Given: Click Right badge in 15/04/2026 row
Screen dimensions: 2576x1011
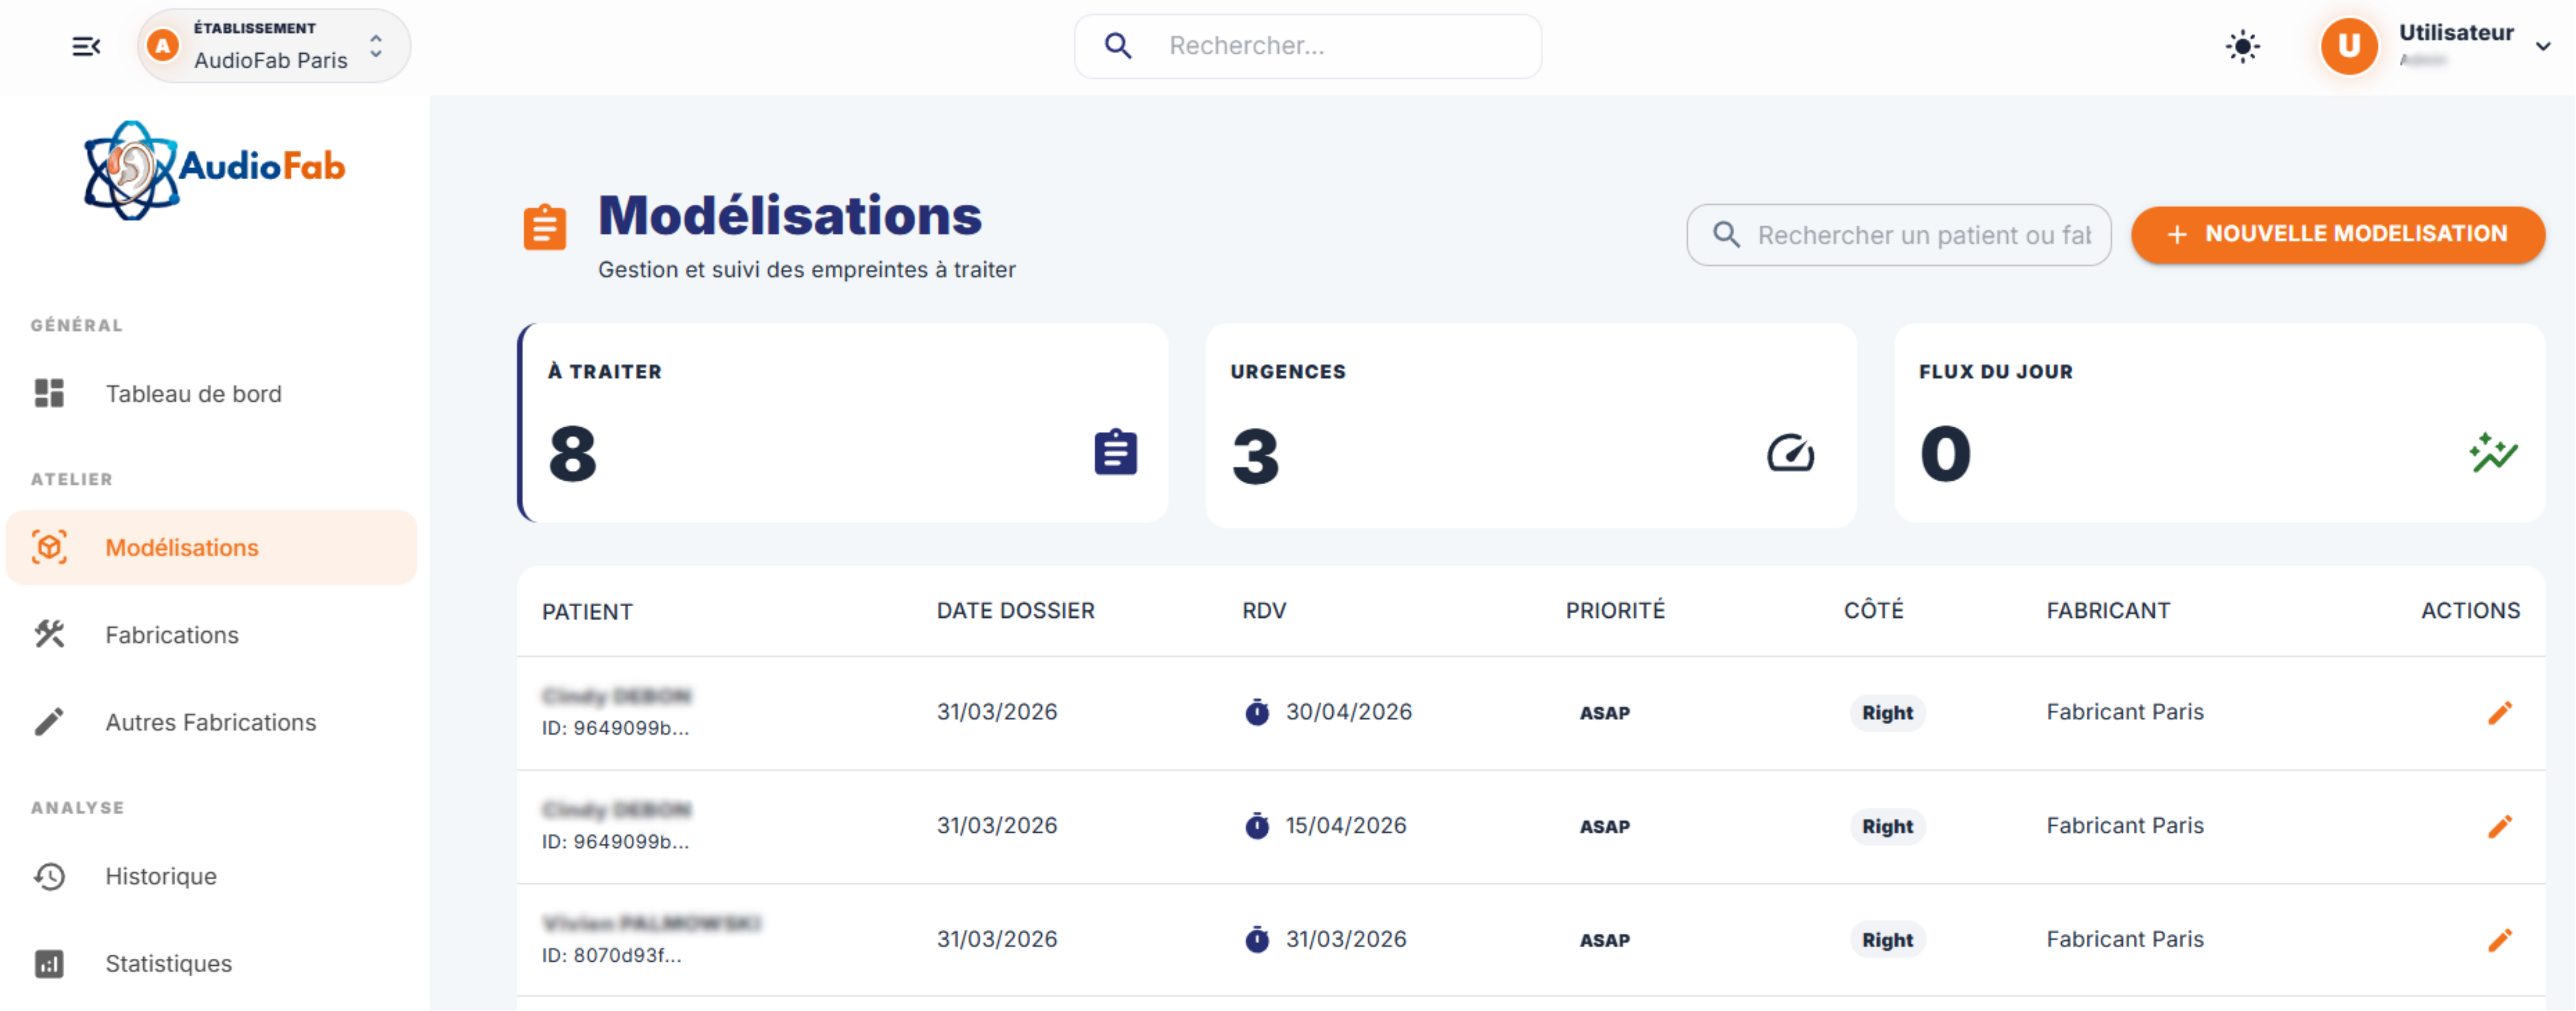Looking at the screenshot, I should click(x=1887, y=827).
